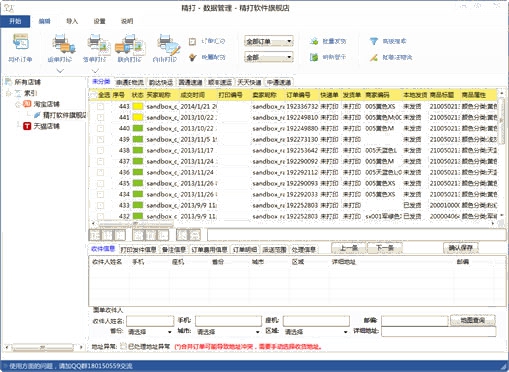
Task: Click the waybill print icon (运单打印)
Action: [x=63, y=43]
